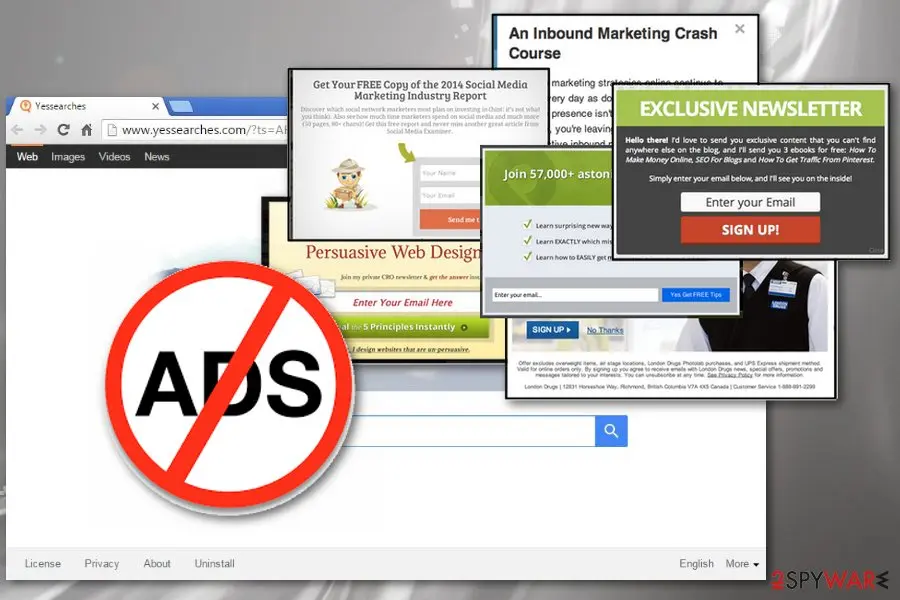This screenshot has width=900, height=600.
Task: Switch to the Web search tab
Action: pyautogui.click(x=27, y=156)
